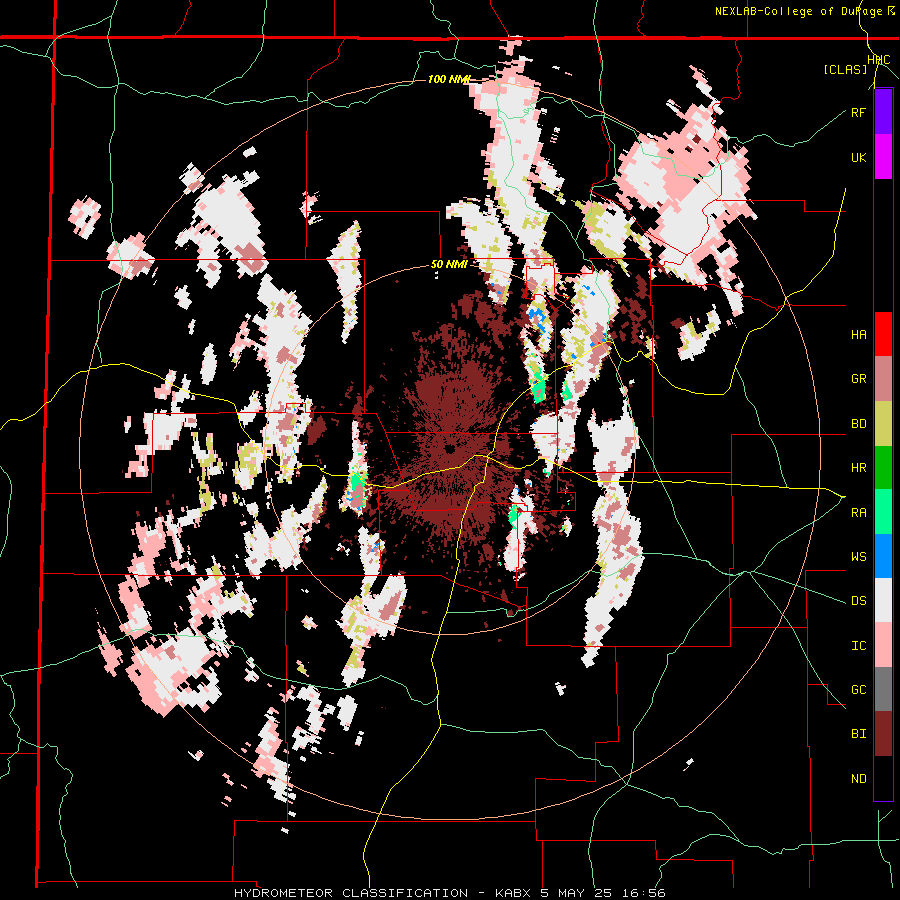
Task: Click the BD legend label
Action: [859, 424]
